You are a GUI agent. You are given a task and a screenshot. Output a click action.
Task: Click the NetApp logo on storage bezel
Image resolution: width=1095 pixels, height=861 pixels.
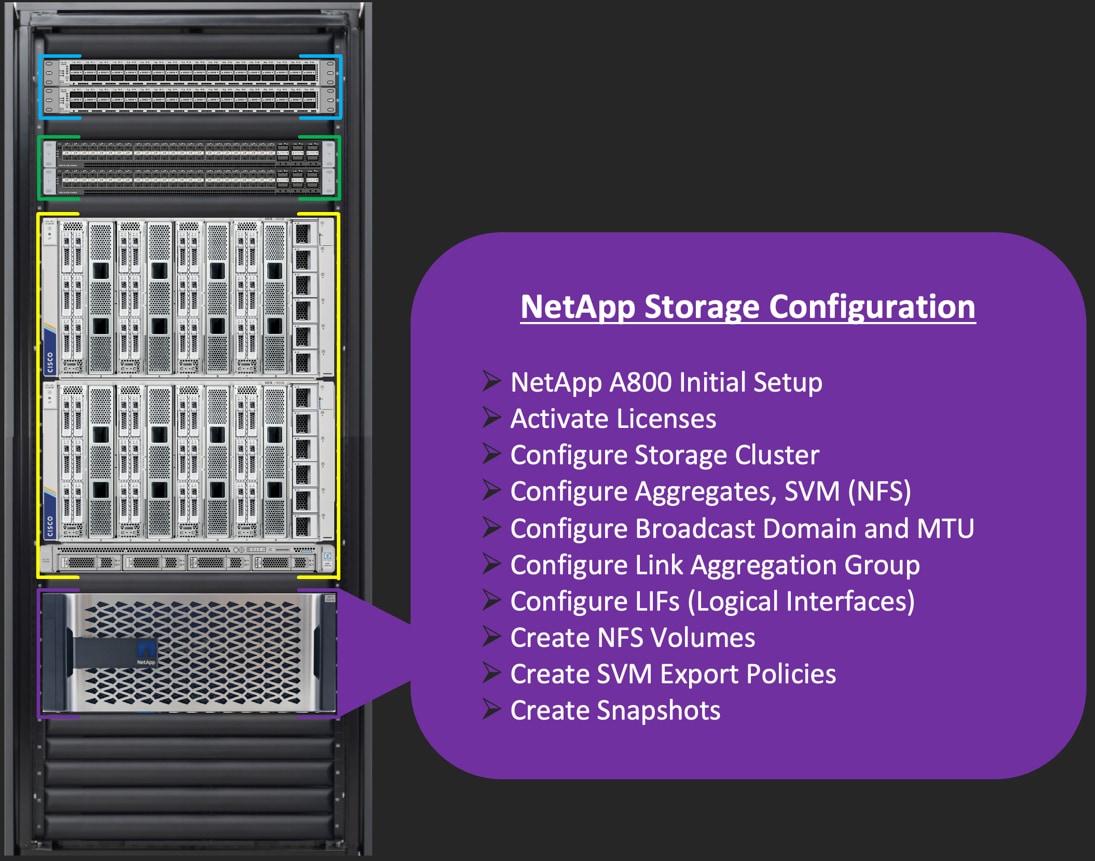(x=146, y=651)
